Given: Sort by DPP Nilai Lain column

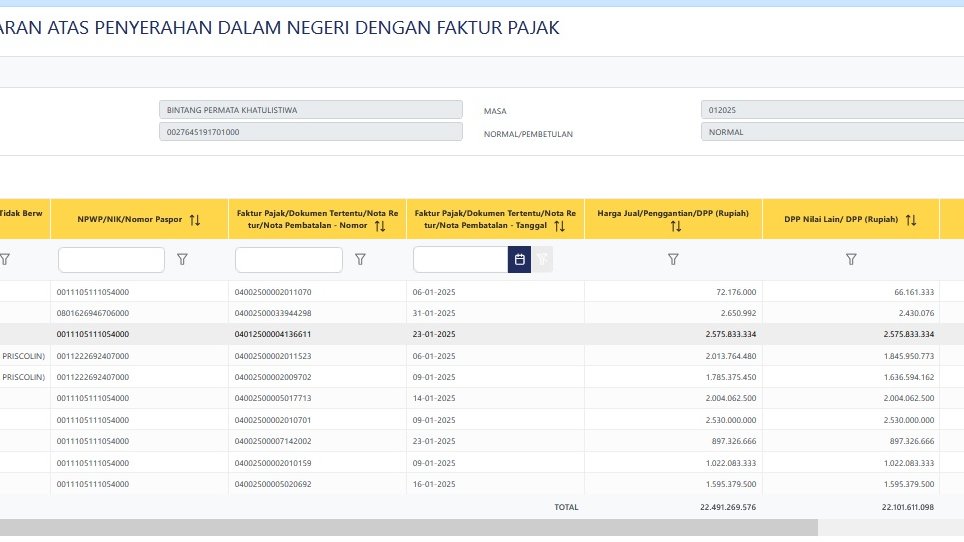Looking at the screenshot, I should [911, 220].
